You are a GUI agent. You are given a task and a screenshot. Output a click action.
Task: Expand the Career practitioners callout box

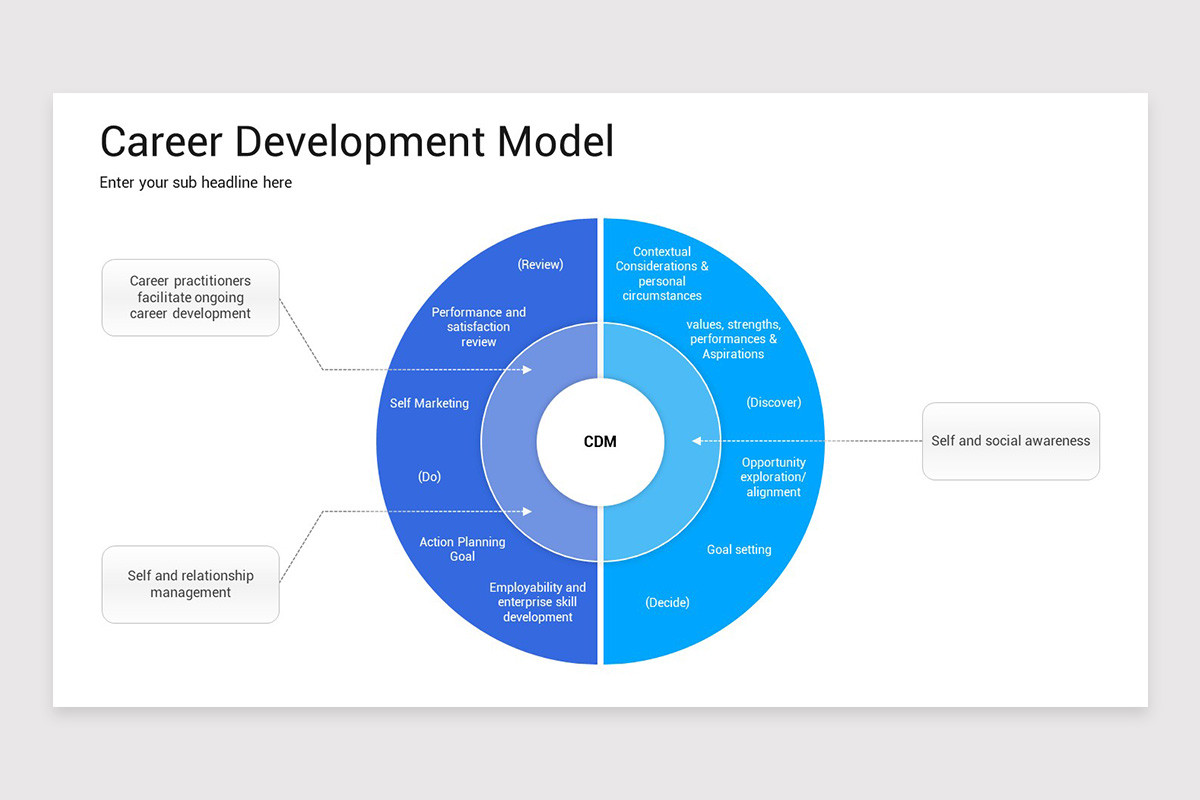click(190, 297)
